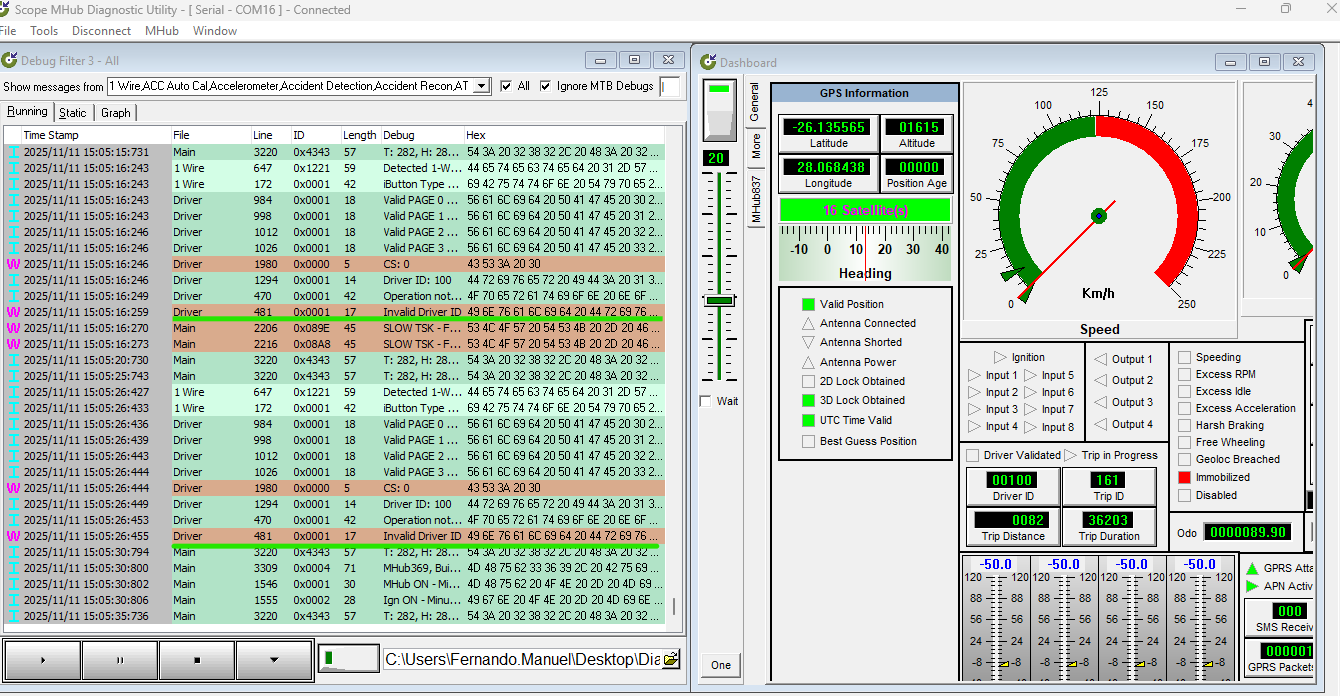Open the folder browse icon for log path
The width and height of the screenshot is (1340, 696).
tap(670, 659)
